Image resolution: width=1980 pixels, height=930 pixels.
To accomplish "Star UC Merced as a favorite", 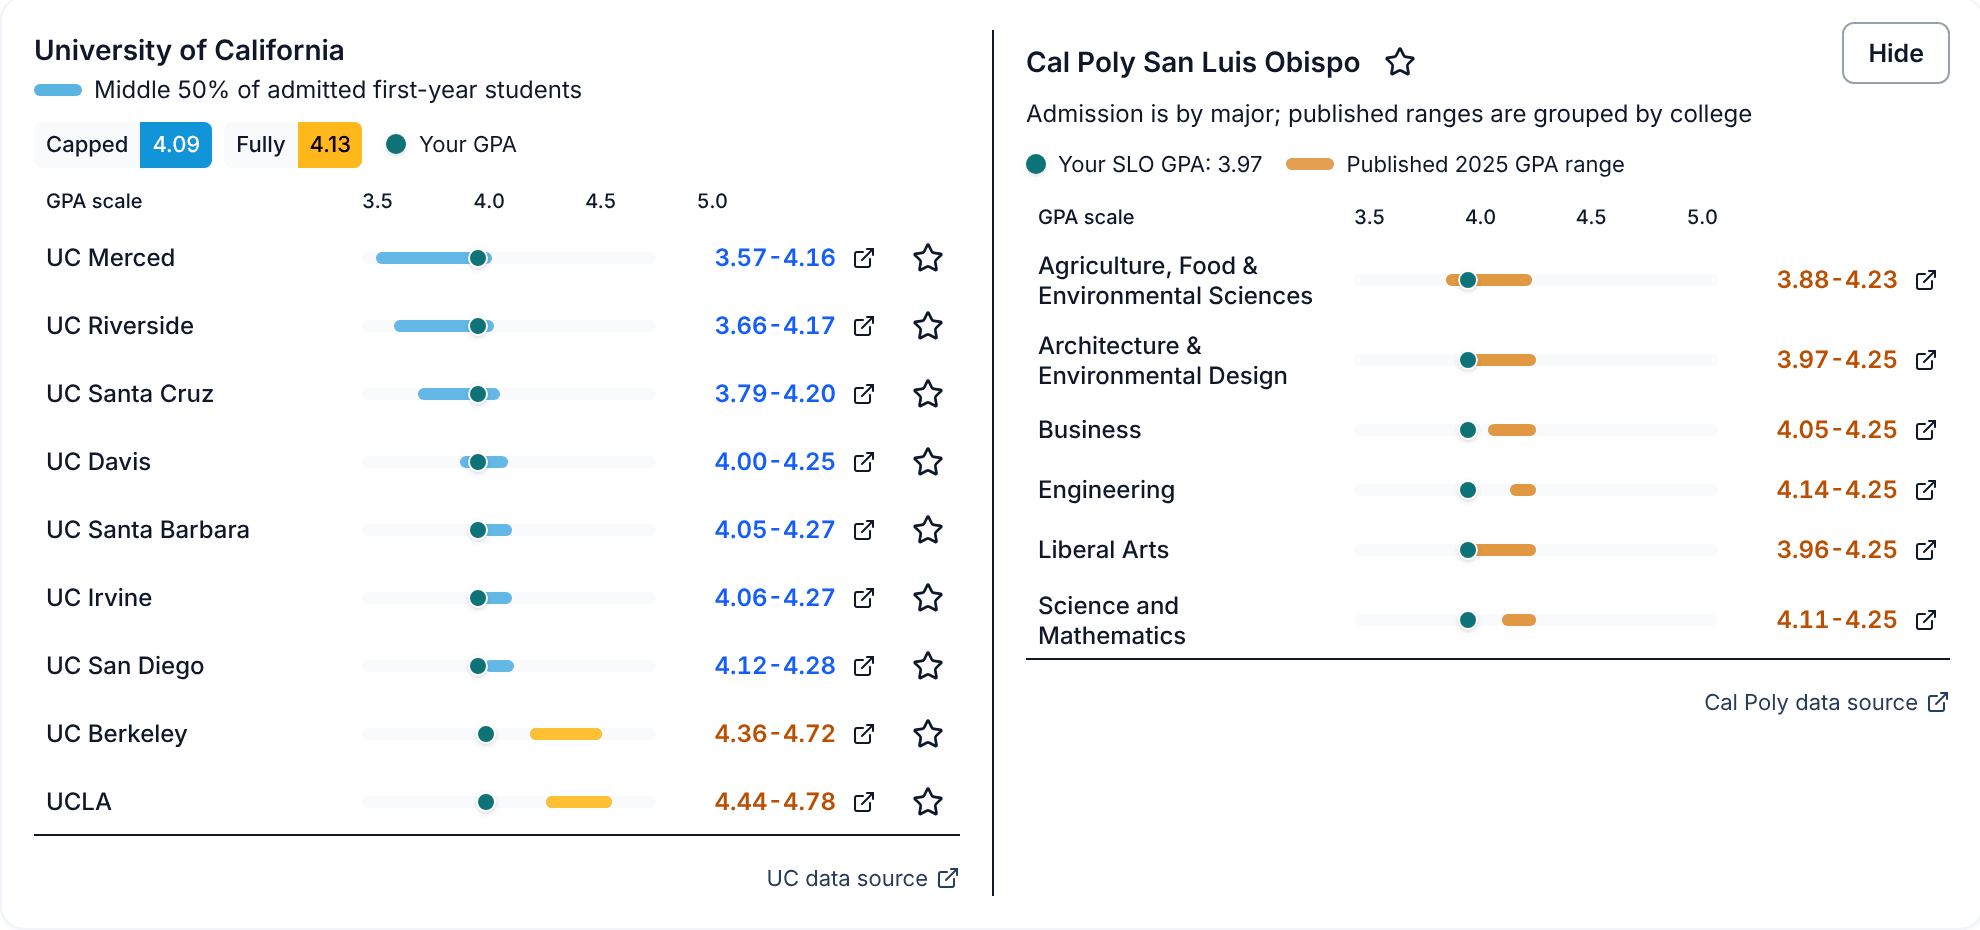I will pyautogui.click(x=928, y=258).
